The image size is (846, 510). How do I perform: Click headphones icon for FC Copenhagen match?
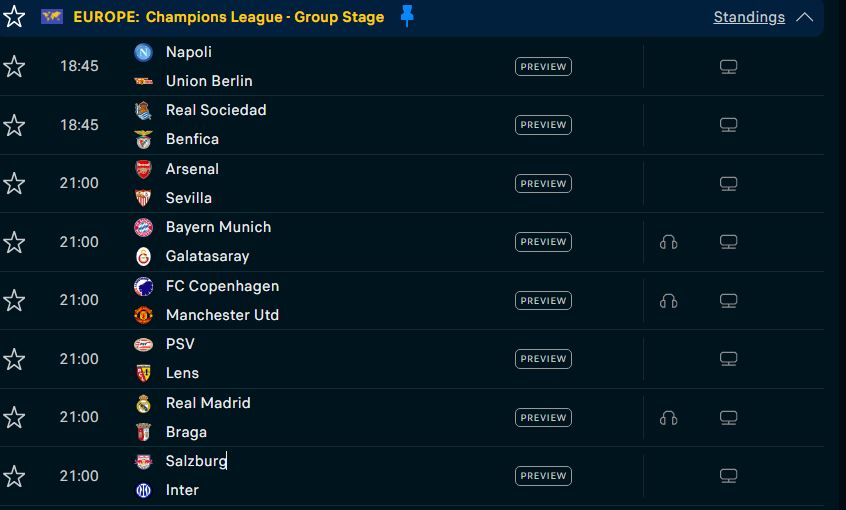coord(668,301)
